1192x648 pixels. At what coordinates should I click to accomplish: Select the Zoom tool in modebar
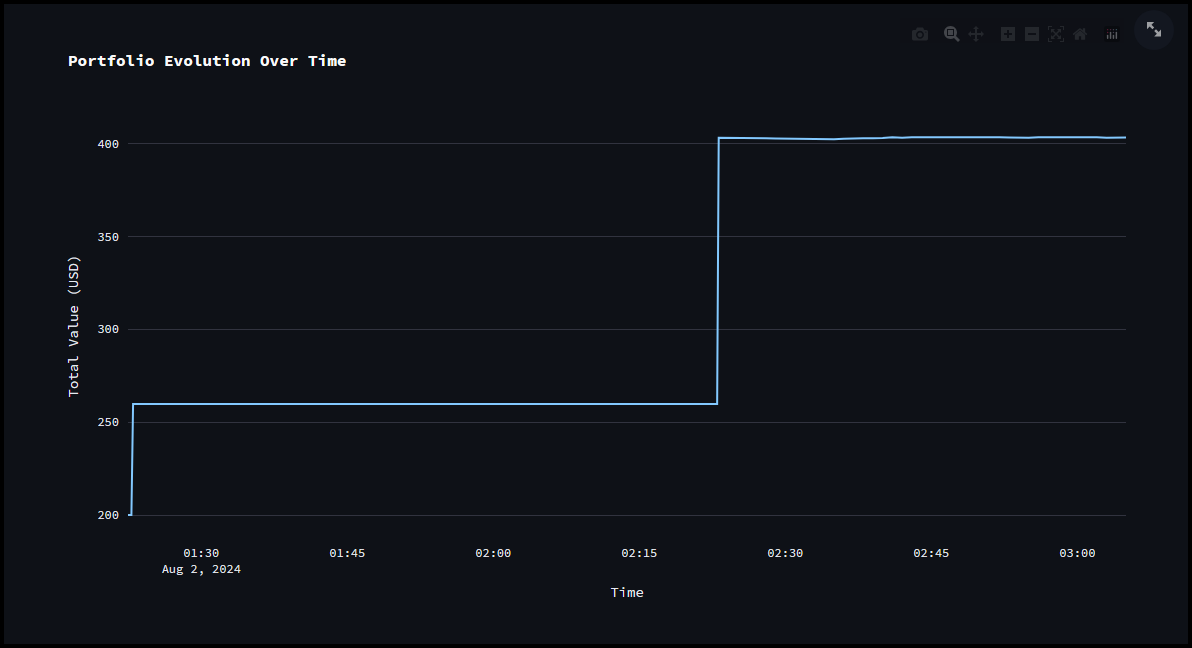(x=951, y=34)
